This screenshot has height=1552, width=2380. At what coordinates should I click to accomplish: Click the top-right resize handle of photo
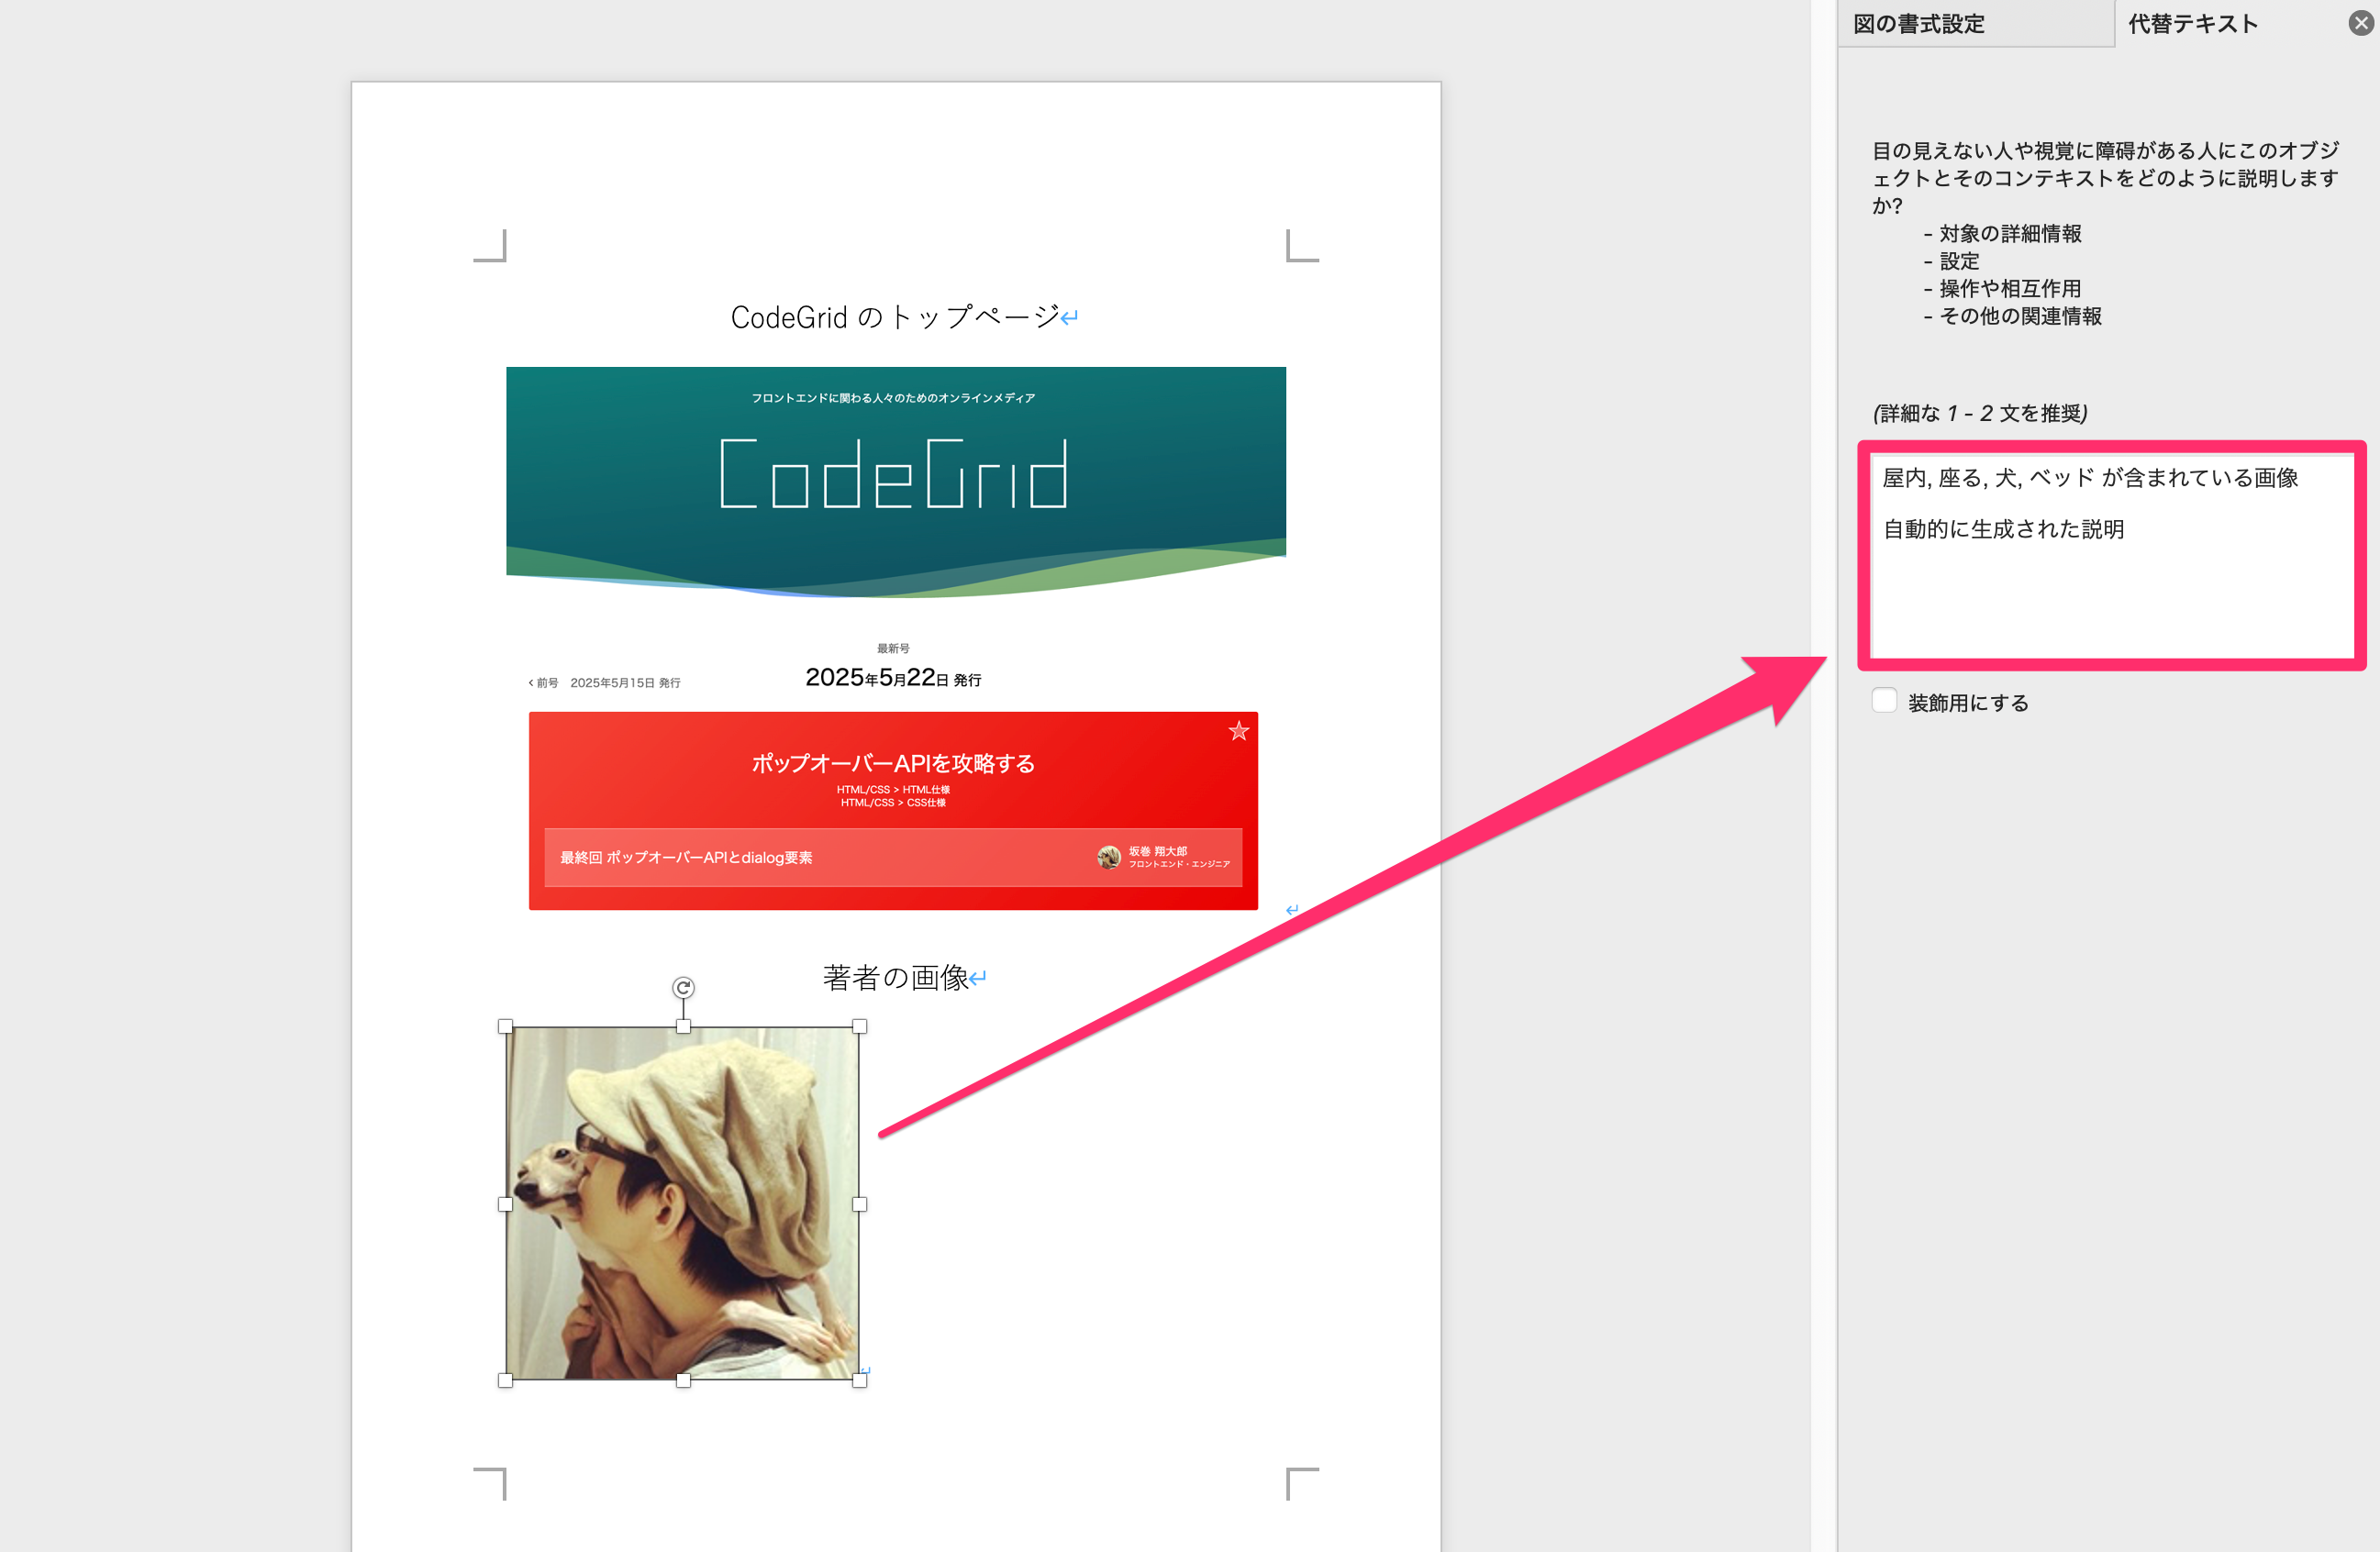tap(859, 1026)
